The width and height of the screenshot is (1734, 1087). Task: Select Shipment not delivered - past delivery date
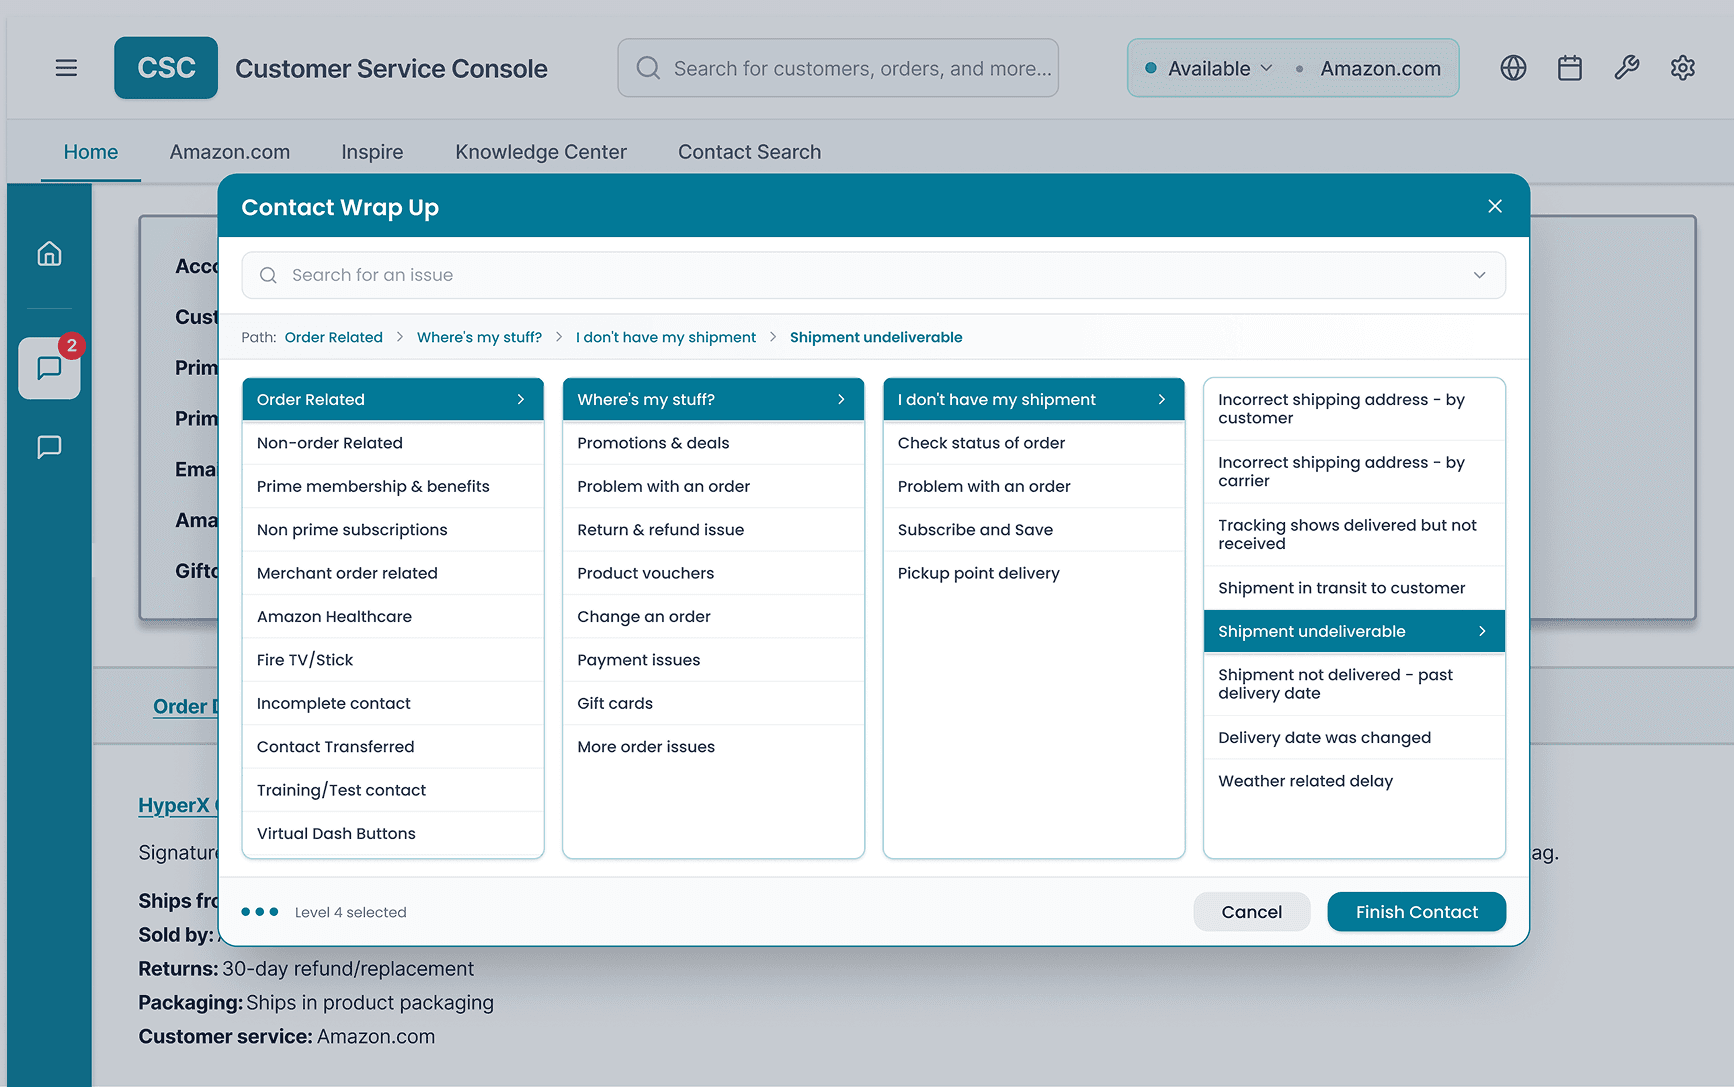(x=1354, y=684)
